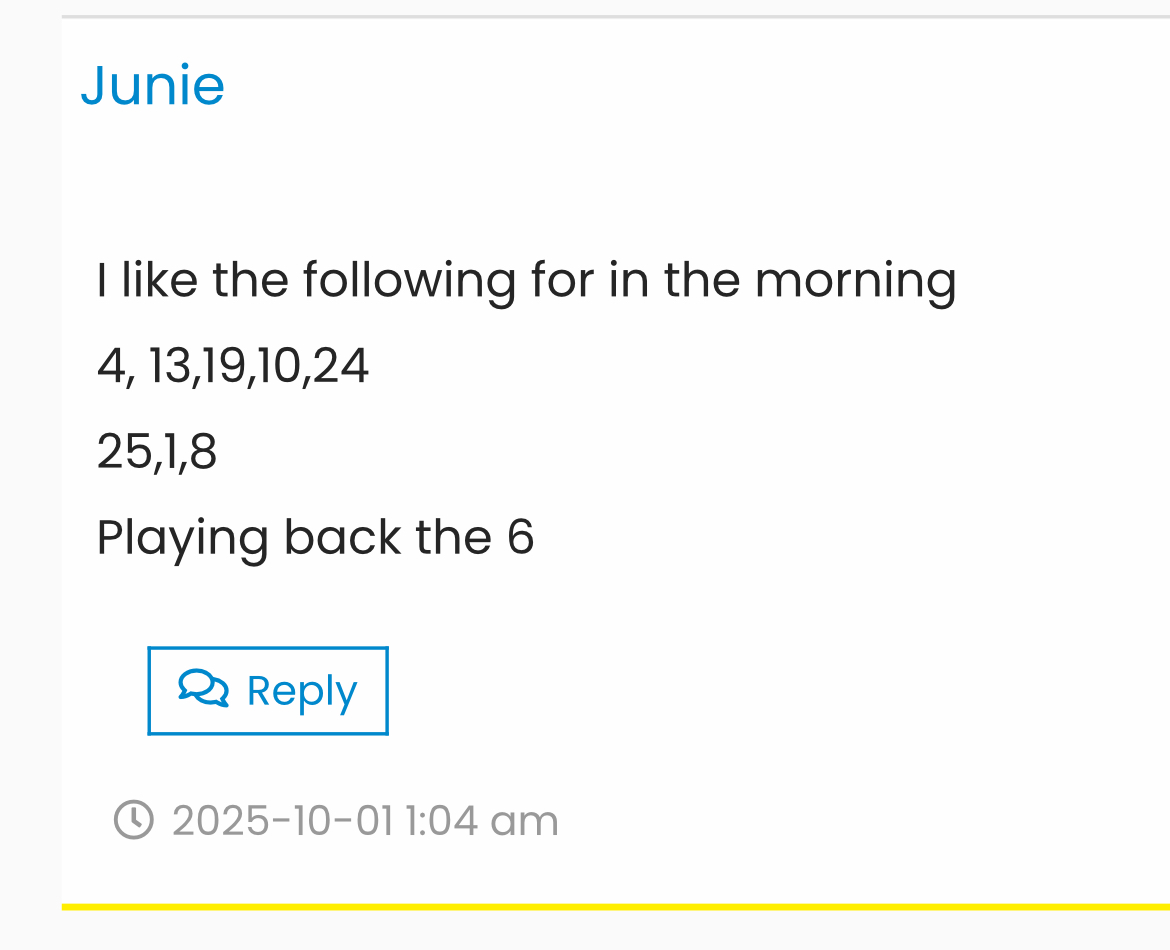Click the speech bubbles icon in Reply
Image resolution: width=1170 pixels, height=950 pixels.
coord(203,689)
